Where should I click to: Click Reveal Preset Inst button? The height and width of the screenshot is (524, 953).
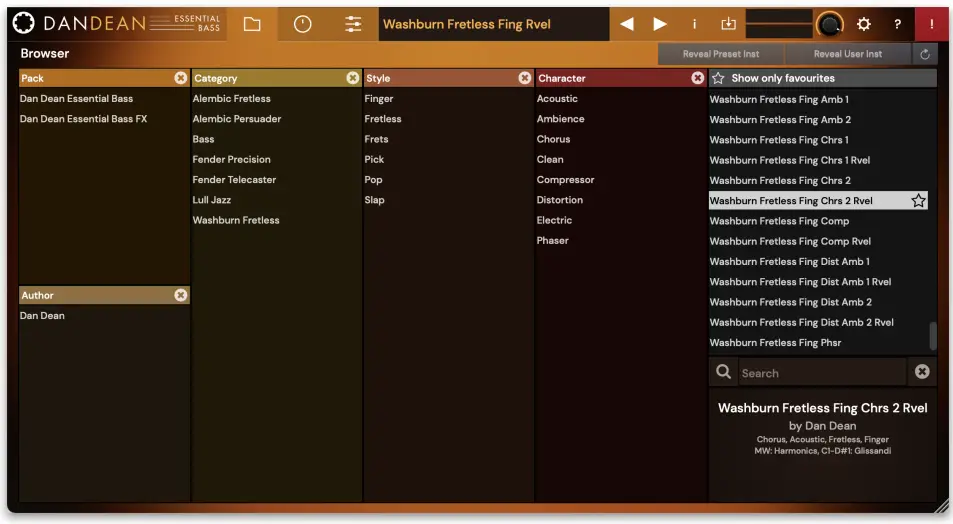721,54
